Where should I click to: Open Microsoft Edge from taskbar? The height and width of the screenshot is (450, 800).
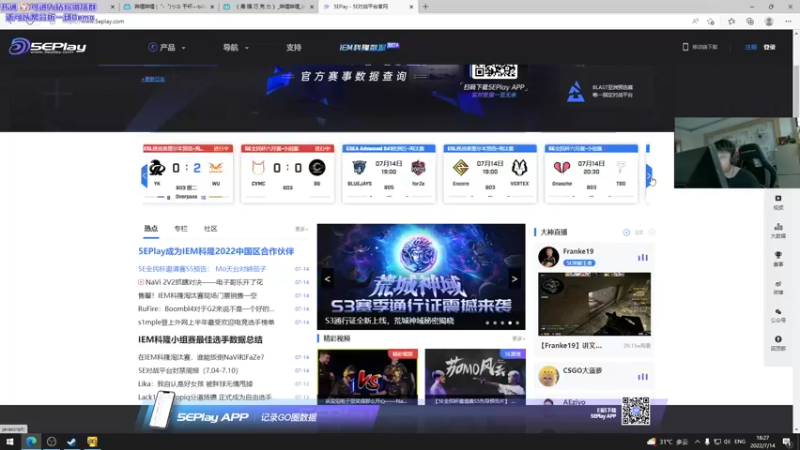(x=31, y=441)
